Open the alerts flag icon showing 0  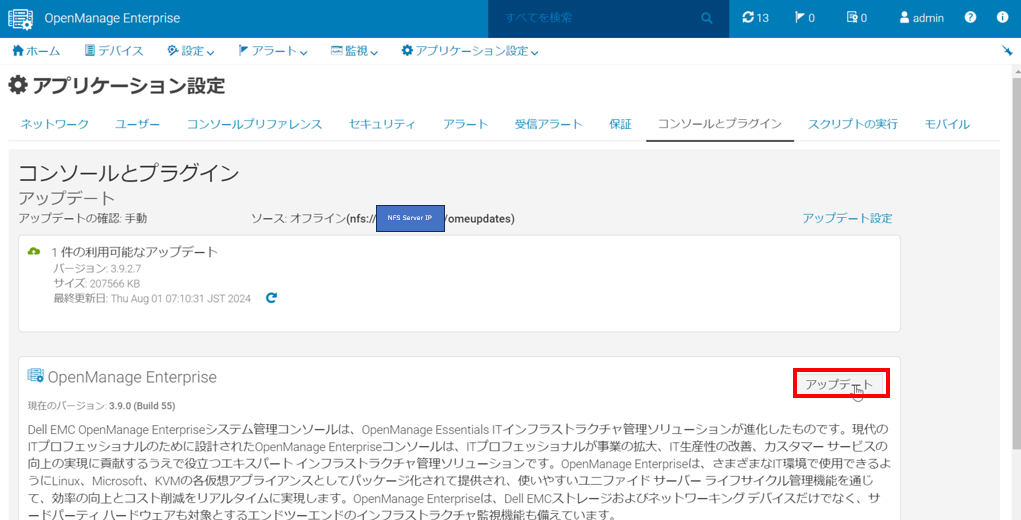pyautogui.click(x=805, y=18)
